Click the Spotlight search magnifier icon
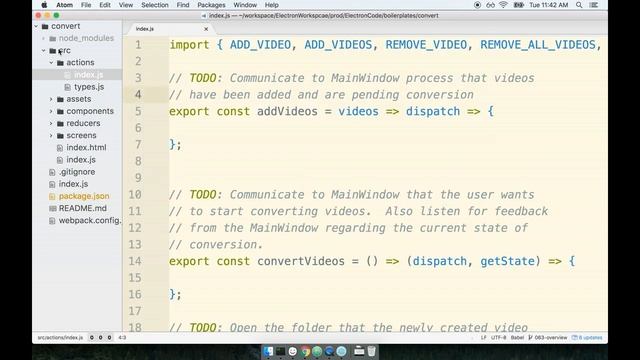Image resolution: width=640 pixels, height=360 pixels. coord(579,5)
